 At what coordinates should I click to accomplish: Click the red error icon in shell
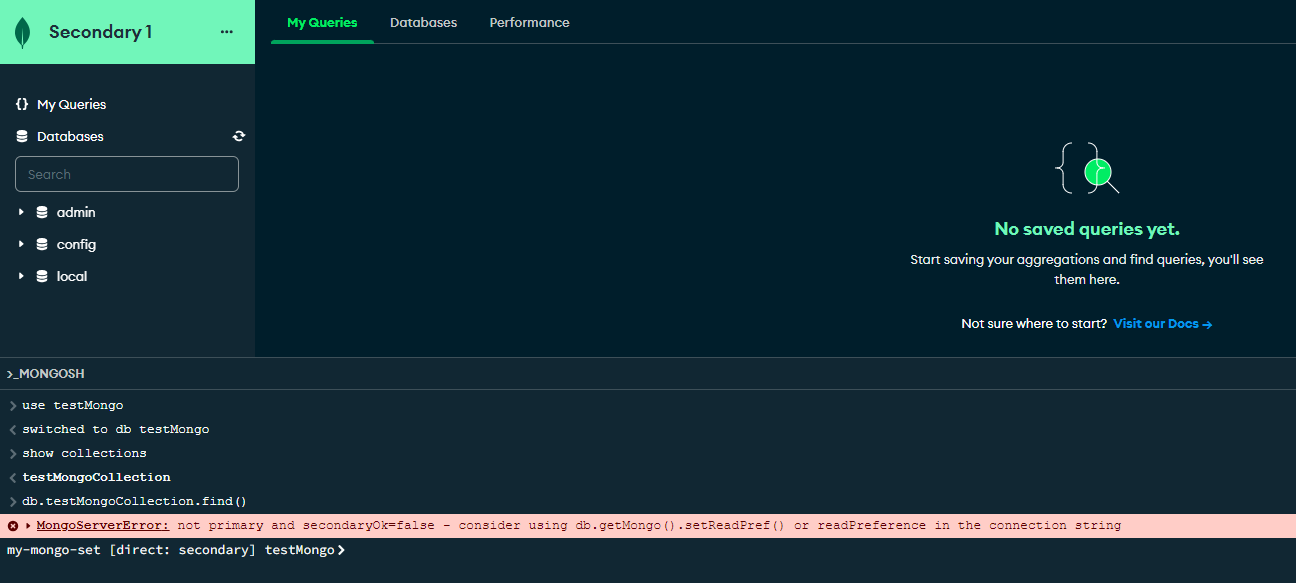click(13, 526)
